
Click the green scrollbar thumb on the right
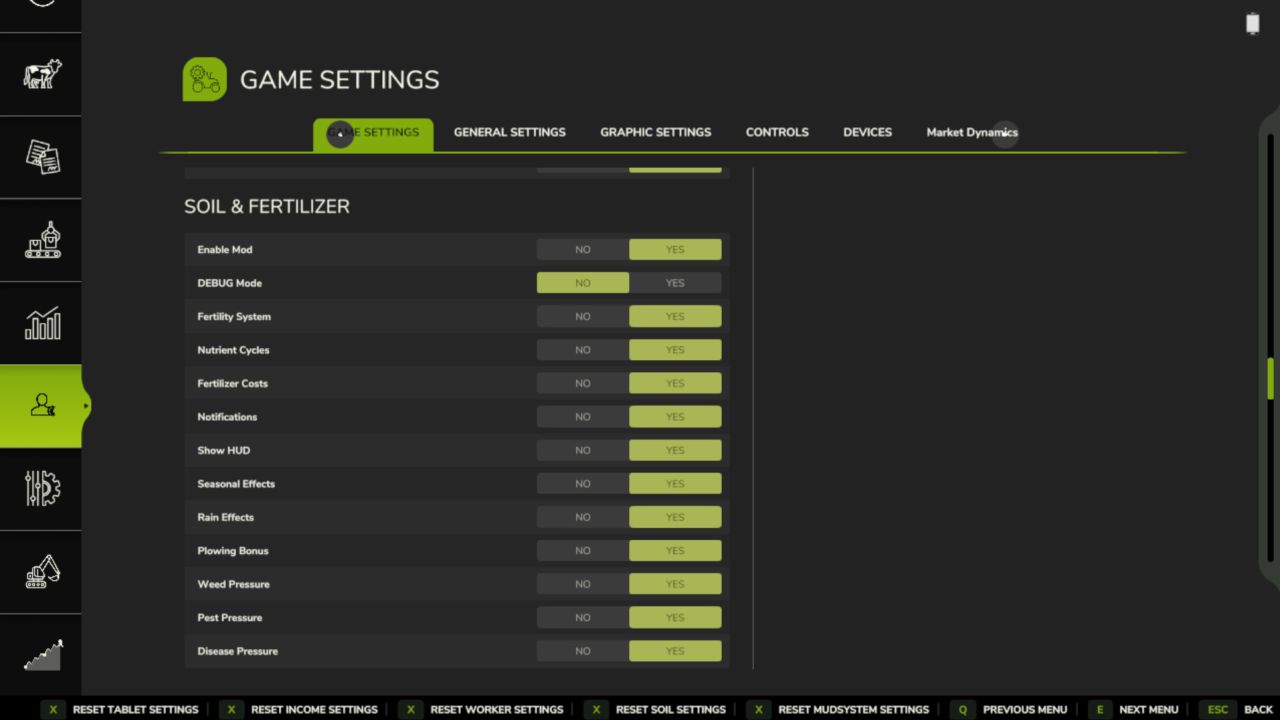(x=1271, y=380)
